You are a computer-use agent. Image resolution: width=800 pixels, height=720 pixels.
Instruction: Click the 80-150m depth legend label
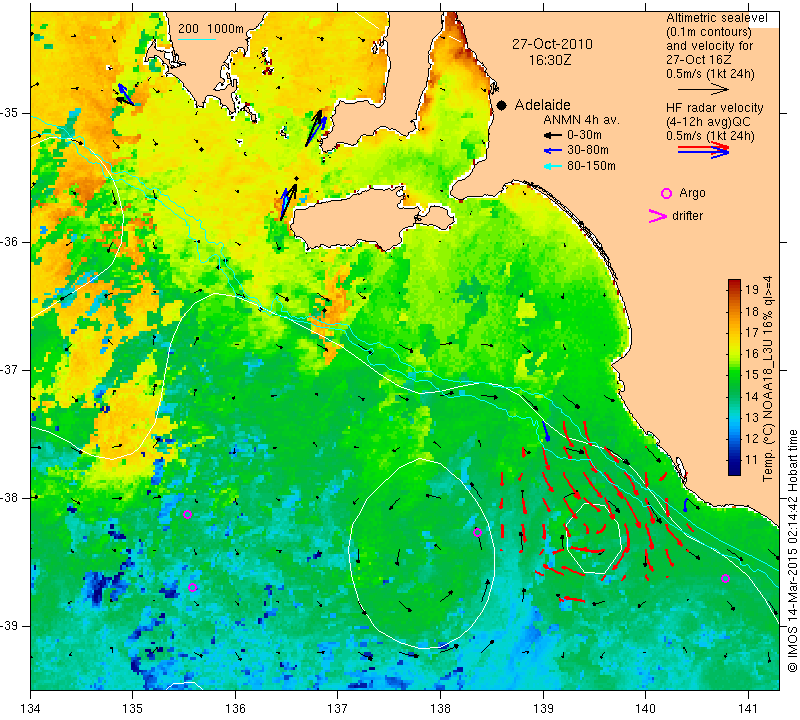(x=591, y=166)
